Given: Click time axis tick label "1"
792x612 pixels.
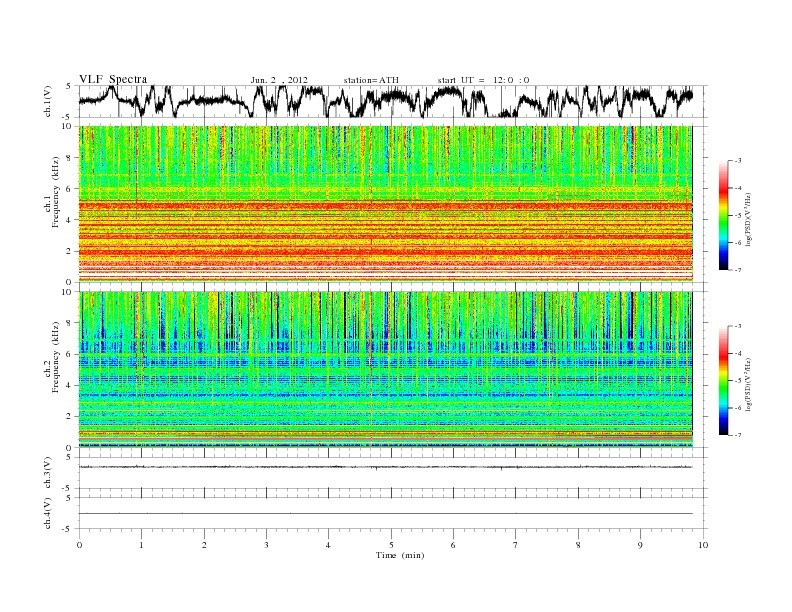Looking at the screenshot, I should [x=141, y=545].
